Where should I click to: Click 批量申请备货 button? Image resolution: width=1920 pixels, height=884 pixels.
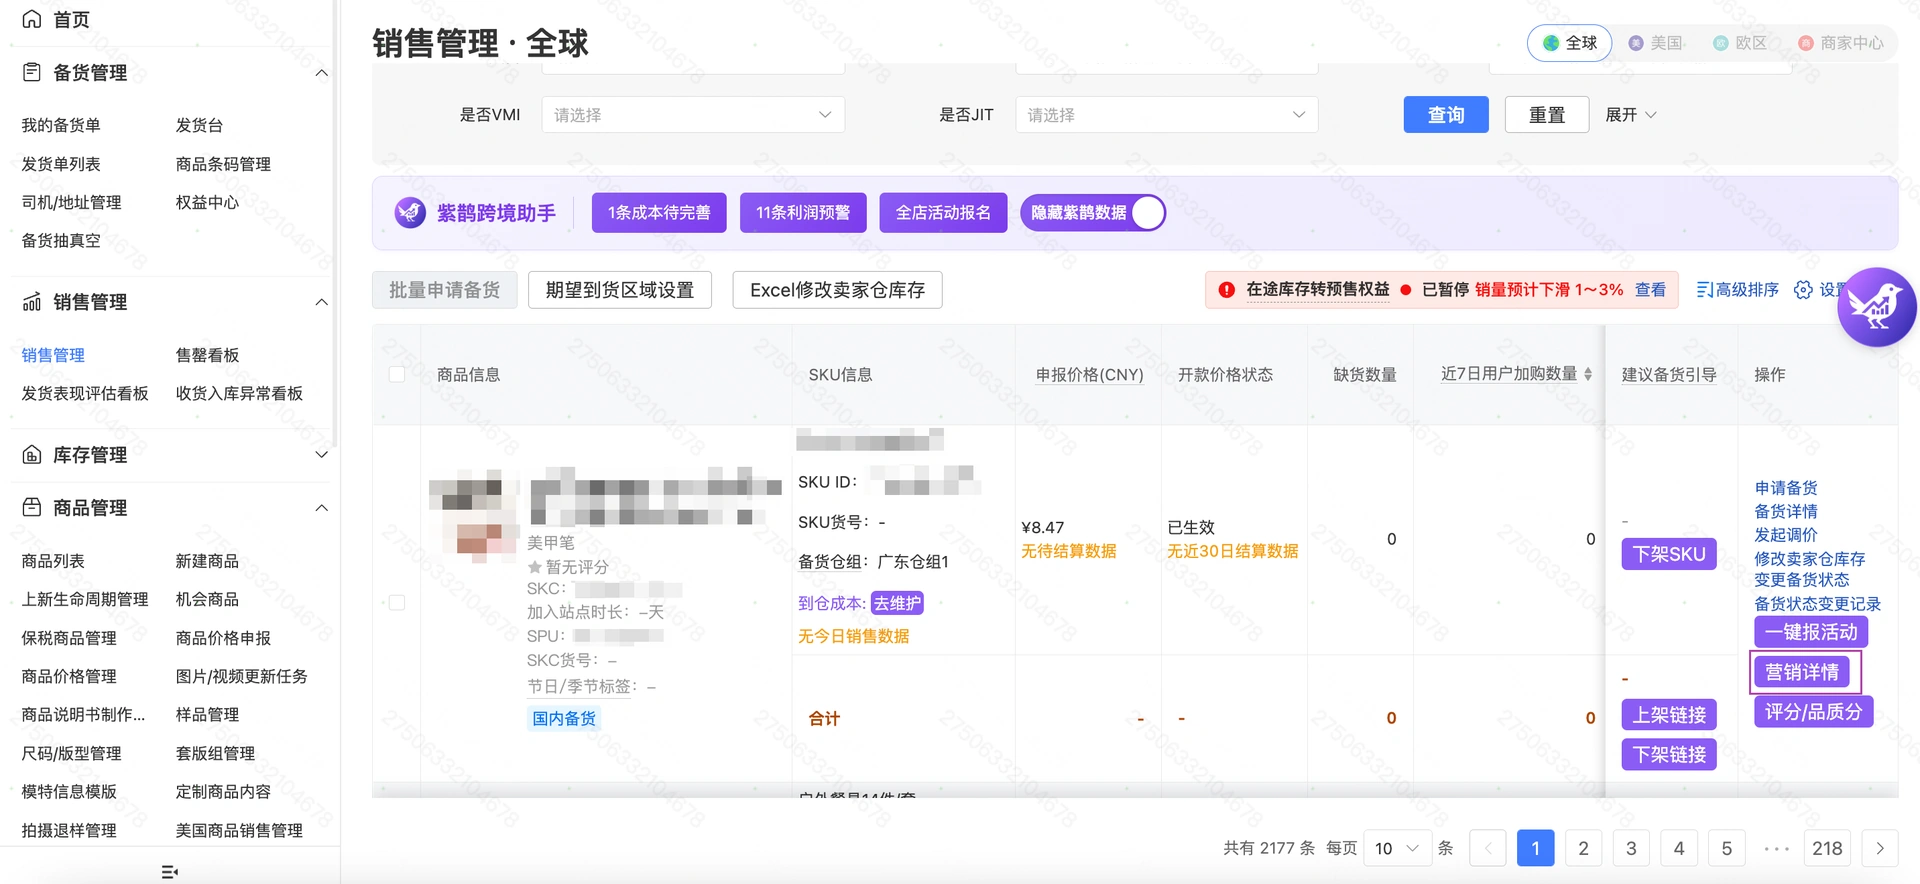[x=444, y=290]
